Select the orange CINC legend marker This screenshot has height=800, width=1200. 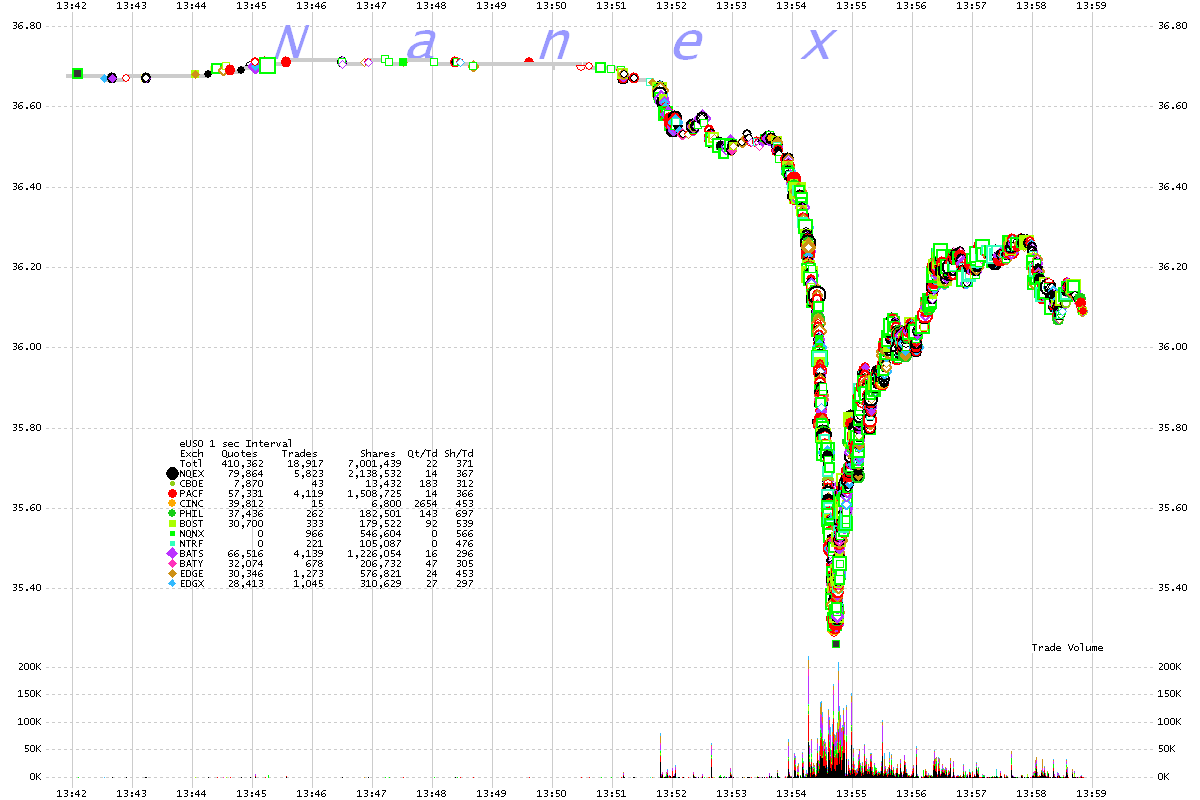(x=172, y=504)
